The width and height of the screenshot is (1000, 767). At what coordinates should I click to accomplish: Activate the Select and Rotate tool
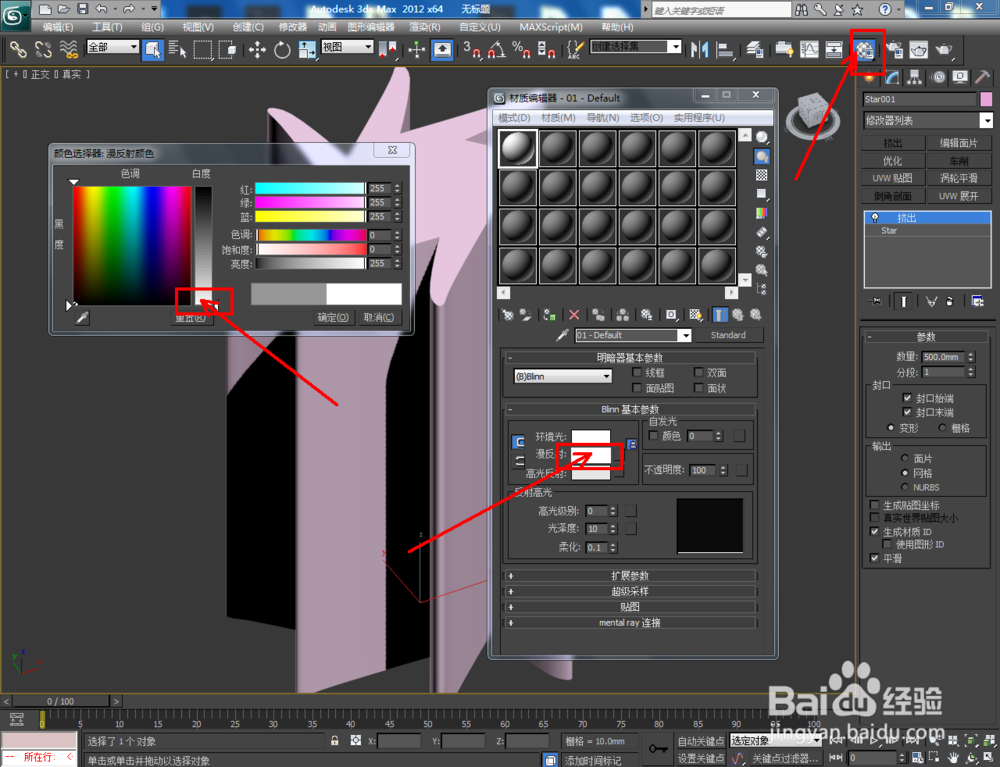pos(283,50)
